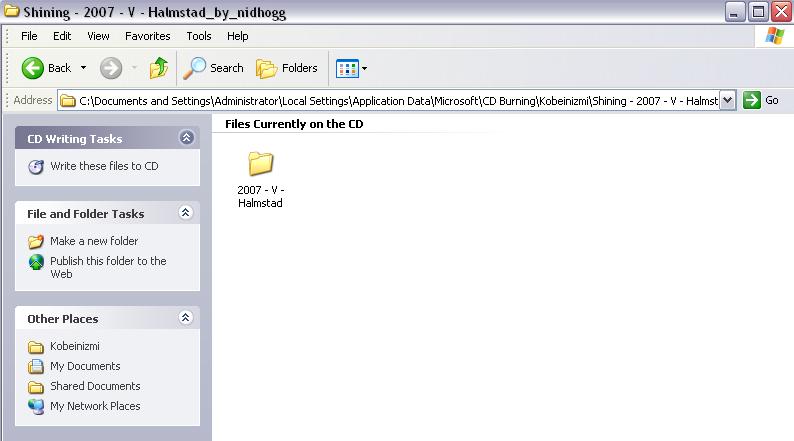The height and width of the screenshot is (441, 794).
Task: Click Publish this folder to the Web
Action: click(108, 267)
